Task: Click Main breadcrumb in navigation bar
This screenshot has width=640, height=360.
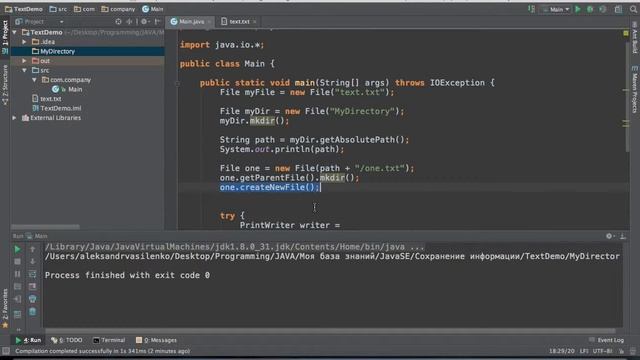Action: pos(153,9)
